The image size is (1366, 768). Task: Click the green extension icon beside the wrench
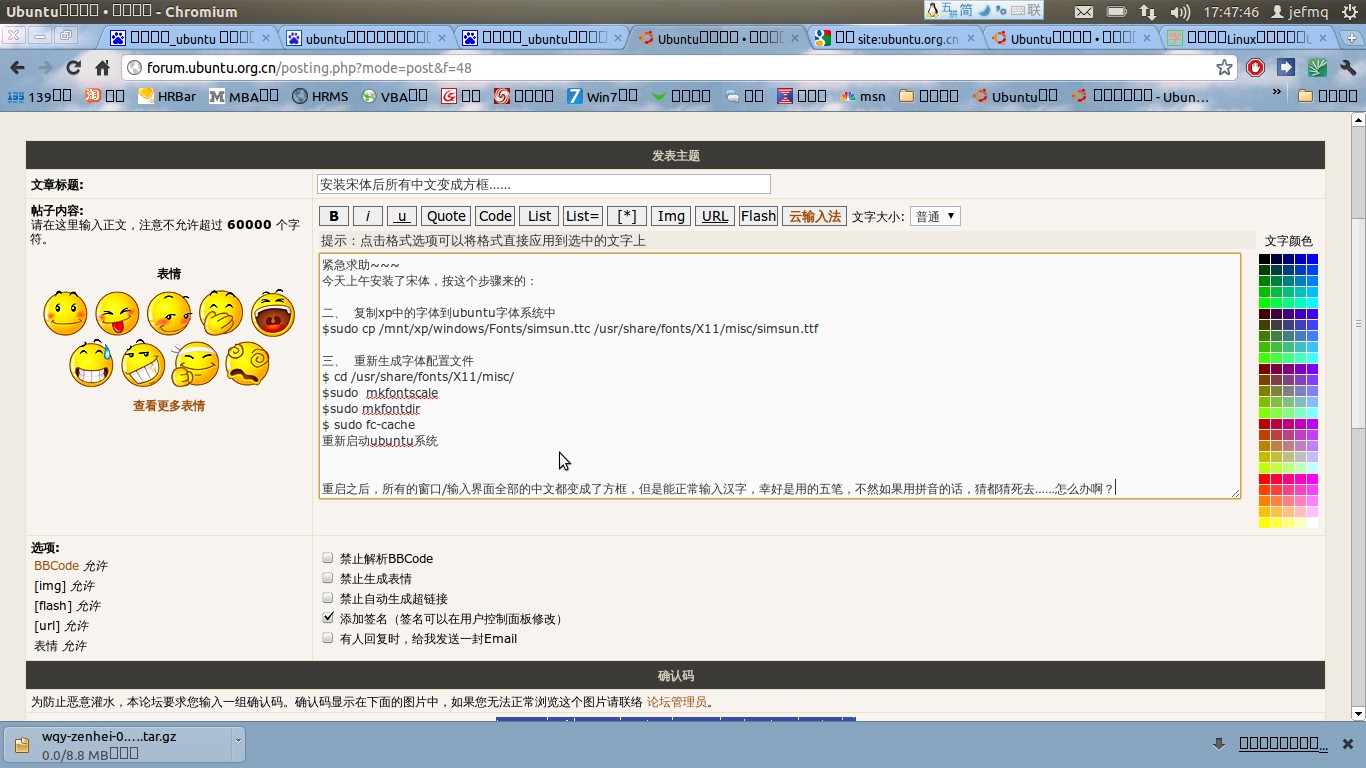tap(1317, 68)
